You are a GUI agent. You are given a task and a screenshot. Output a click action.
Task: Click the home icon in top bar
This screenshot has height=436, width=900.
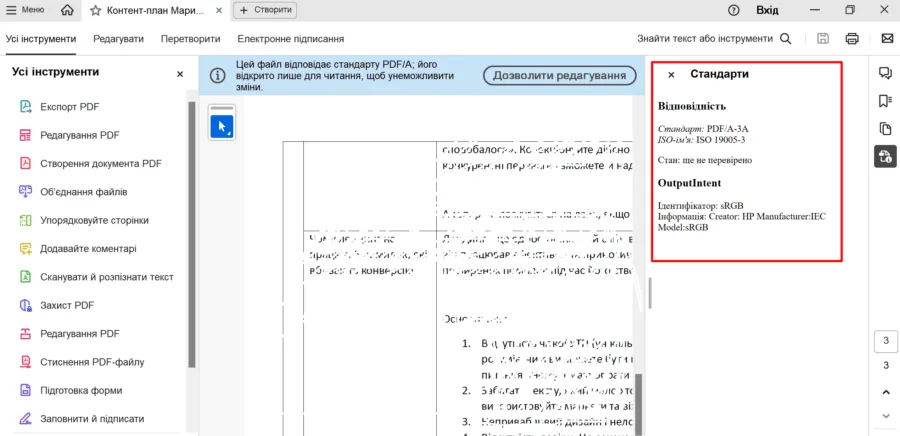(x=67, y=10)
